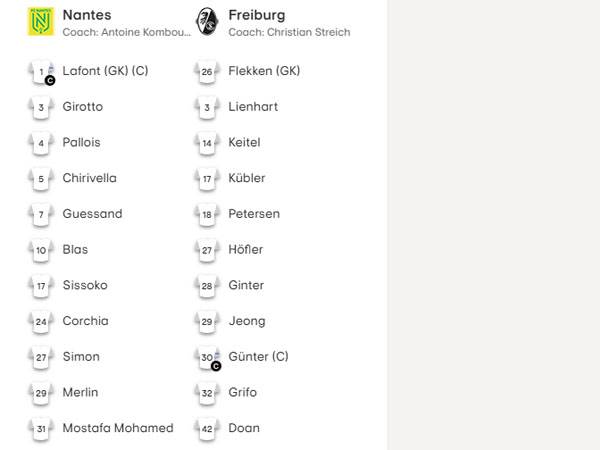Select player Chirivella in Nantes lineup
This screenshot has width=600, height=450.
89,178
